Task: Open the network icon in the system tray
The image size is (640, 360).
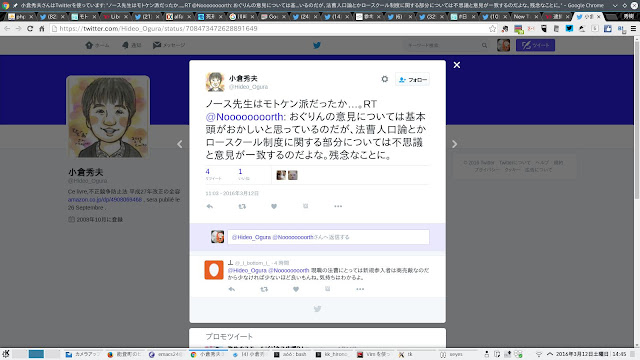Action: 539,354
